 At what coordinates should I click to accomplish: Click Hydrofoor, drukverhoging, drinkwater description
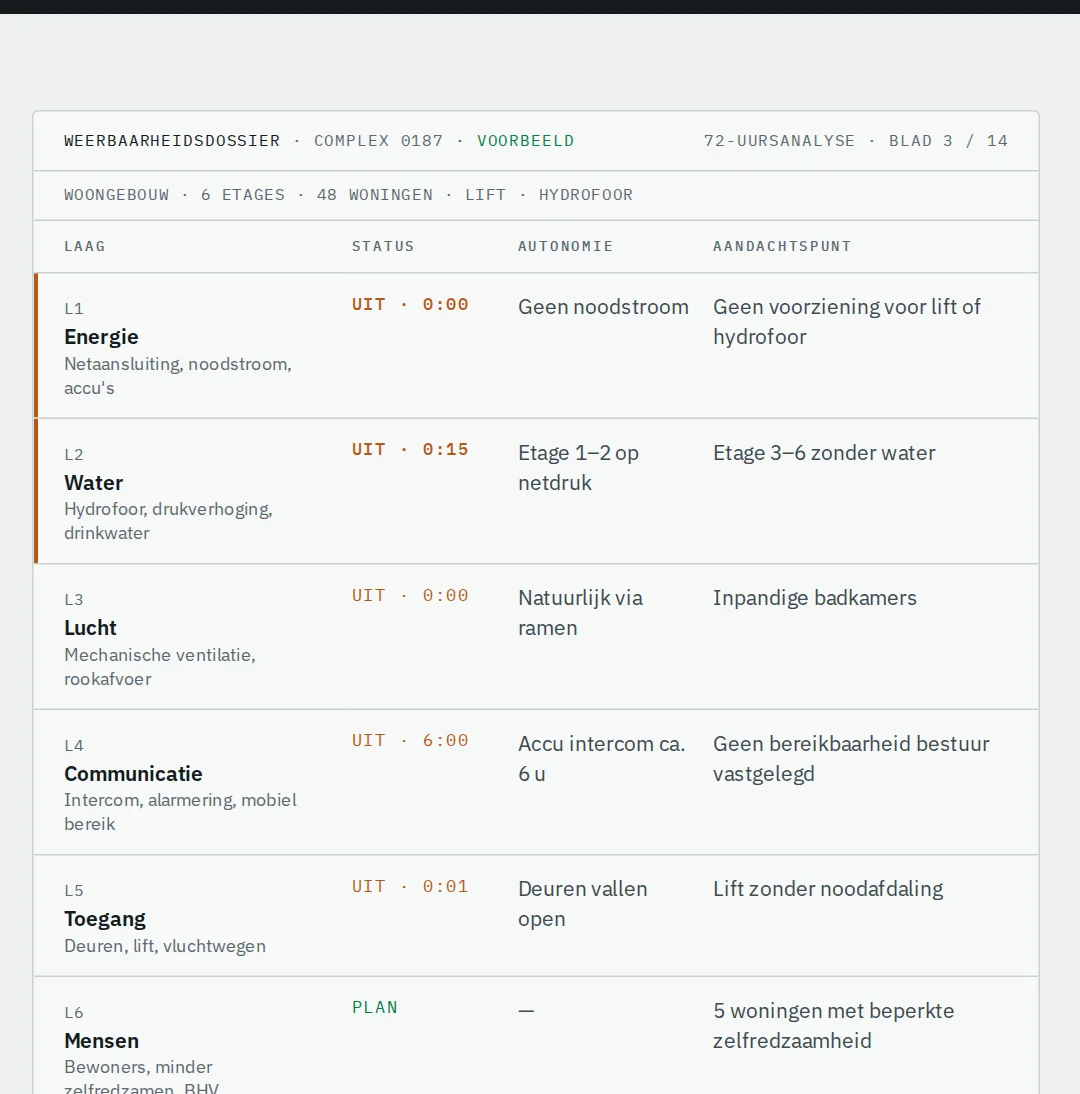pyautogui.click(x=168, y=521)
